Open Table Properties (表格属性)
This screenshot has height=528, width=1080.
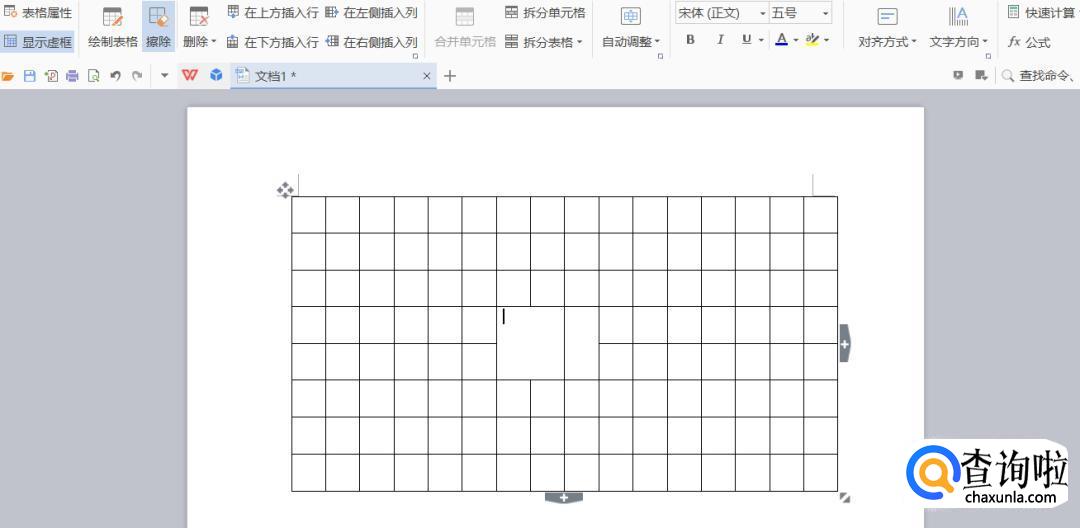38,13
